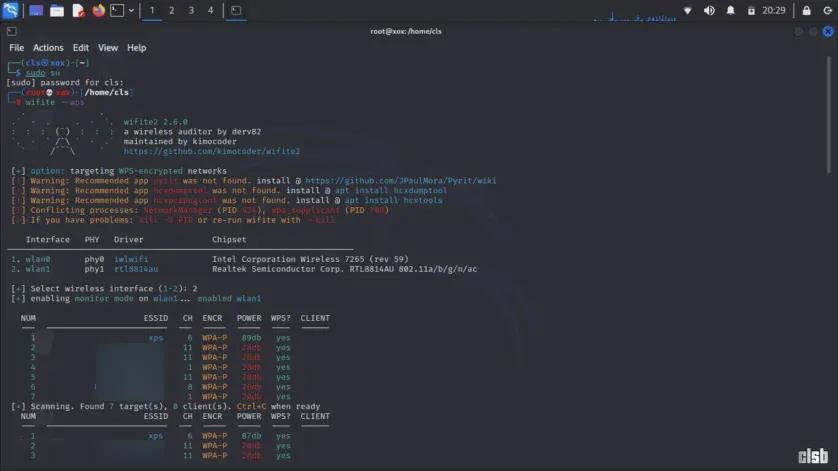Click 'Ctrl+C' text in scanning line
838x471 pixels.
251,406
